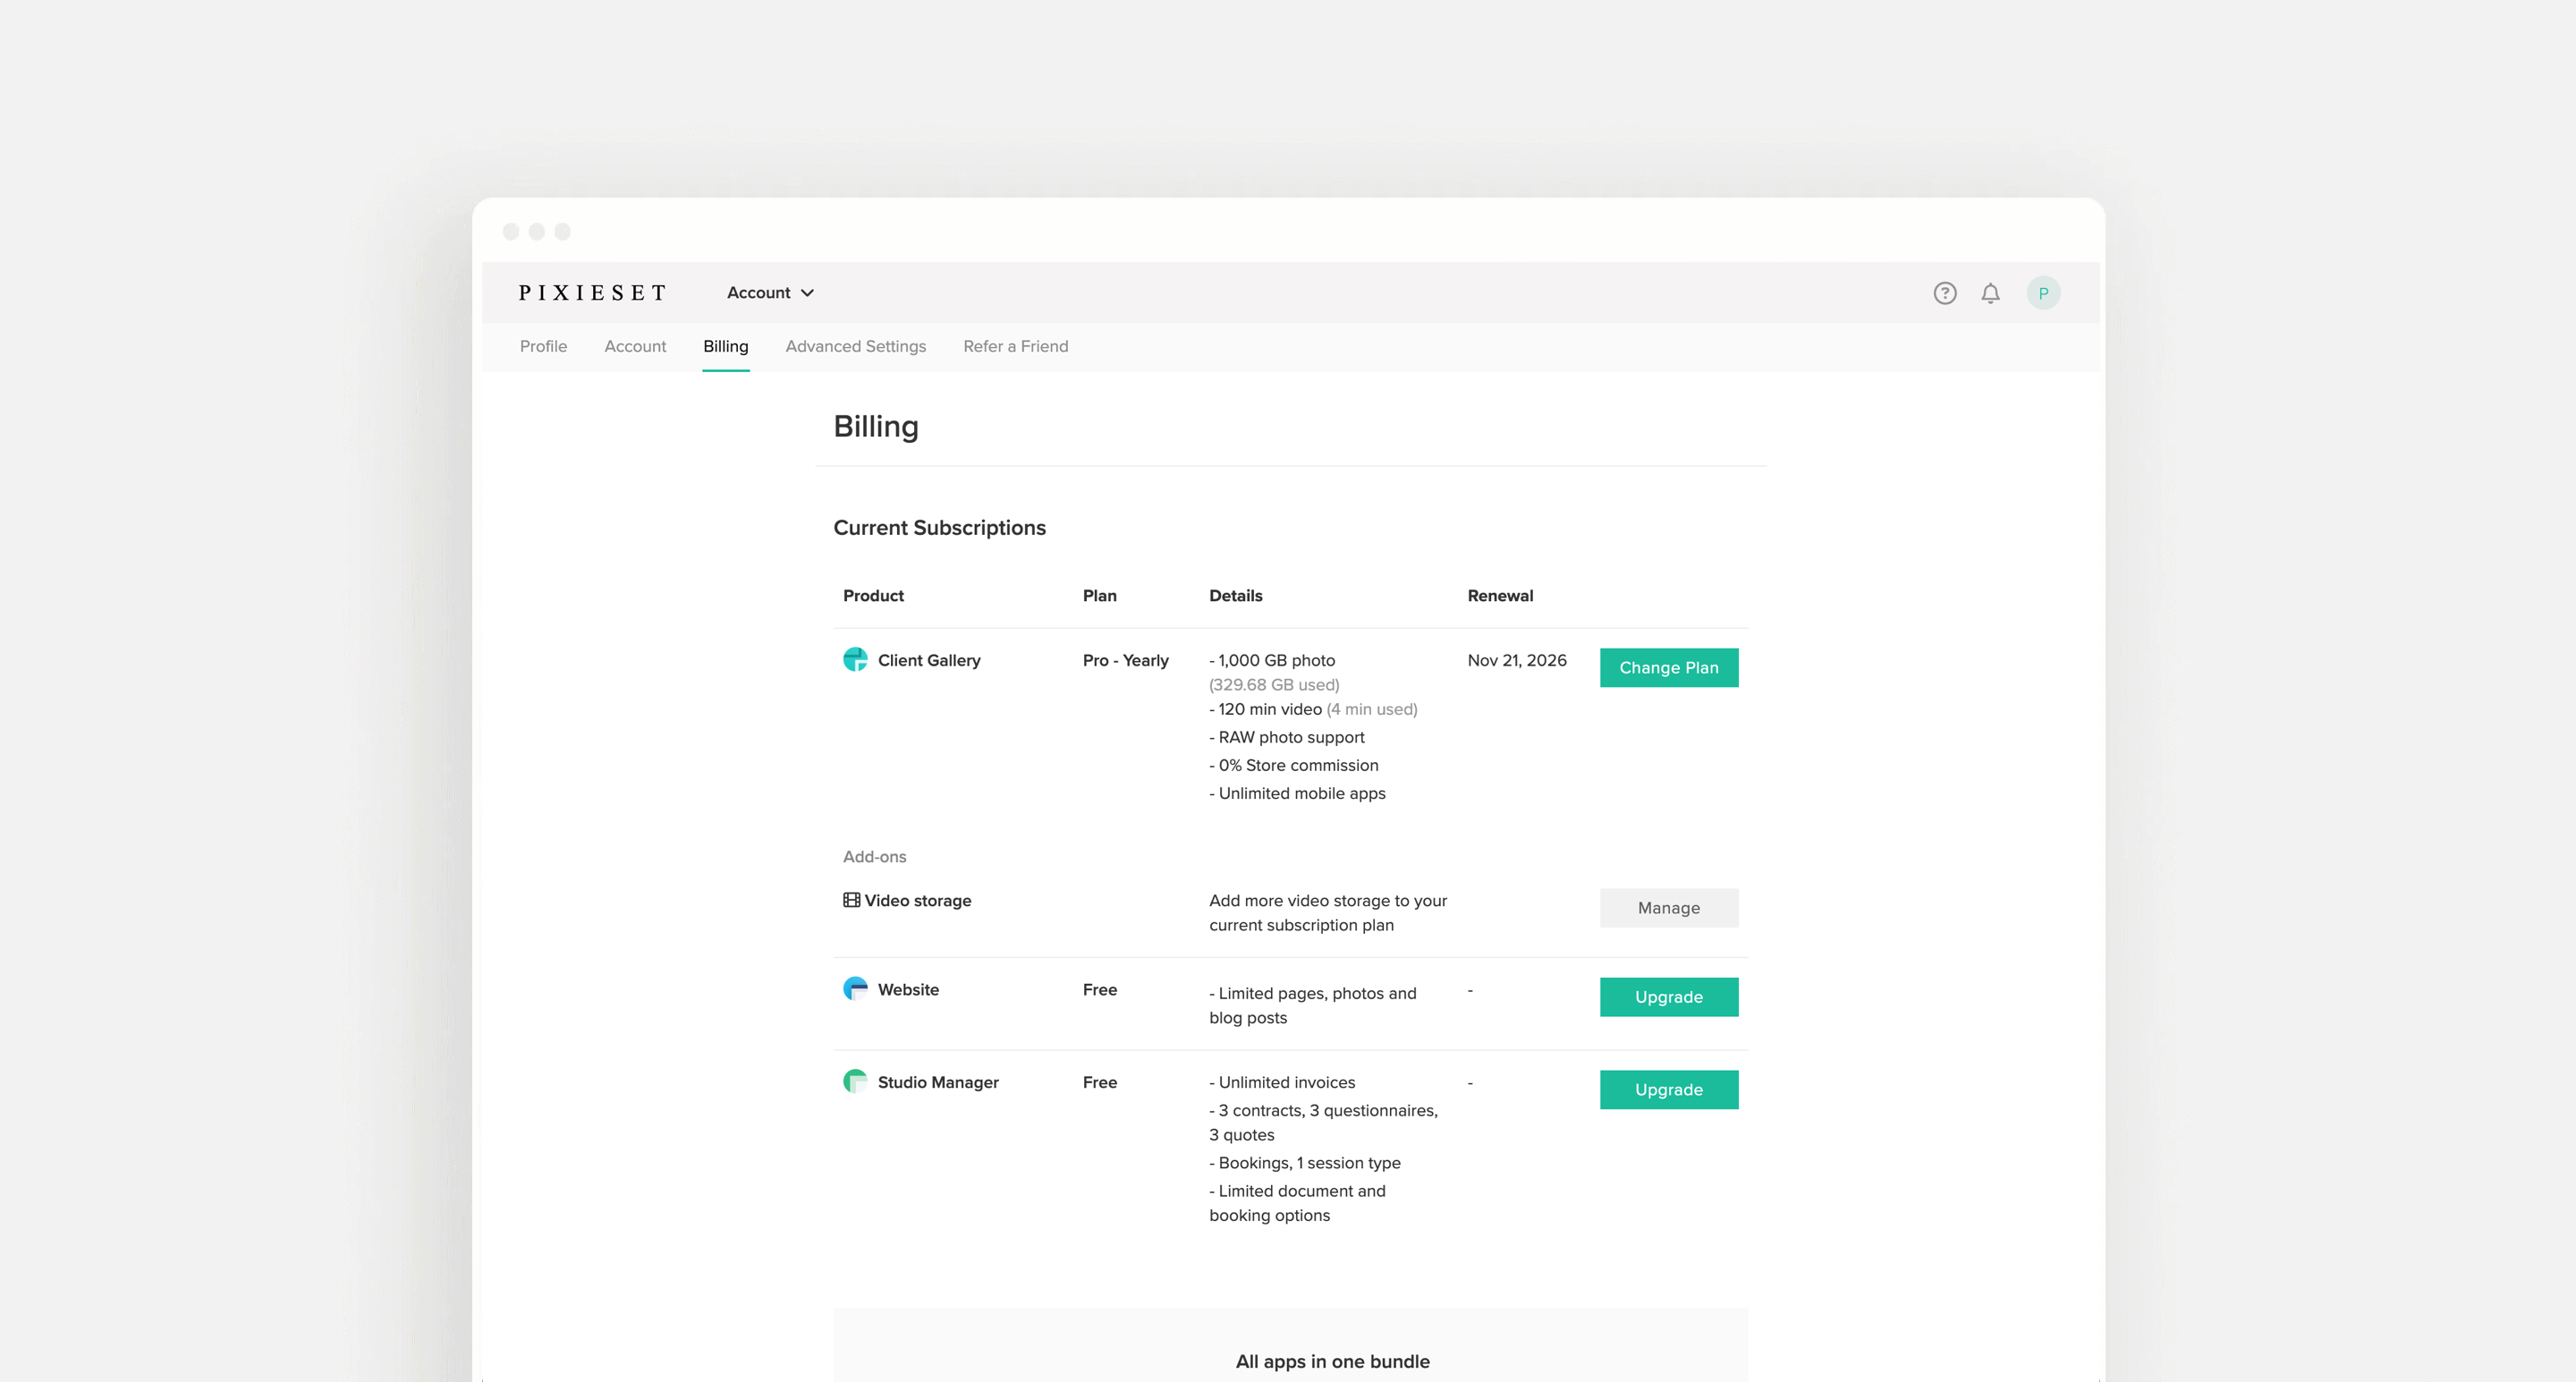
Task: Open the Refer a Friend tab
Action: coord(1015,346)
